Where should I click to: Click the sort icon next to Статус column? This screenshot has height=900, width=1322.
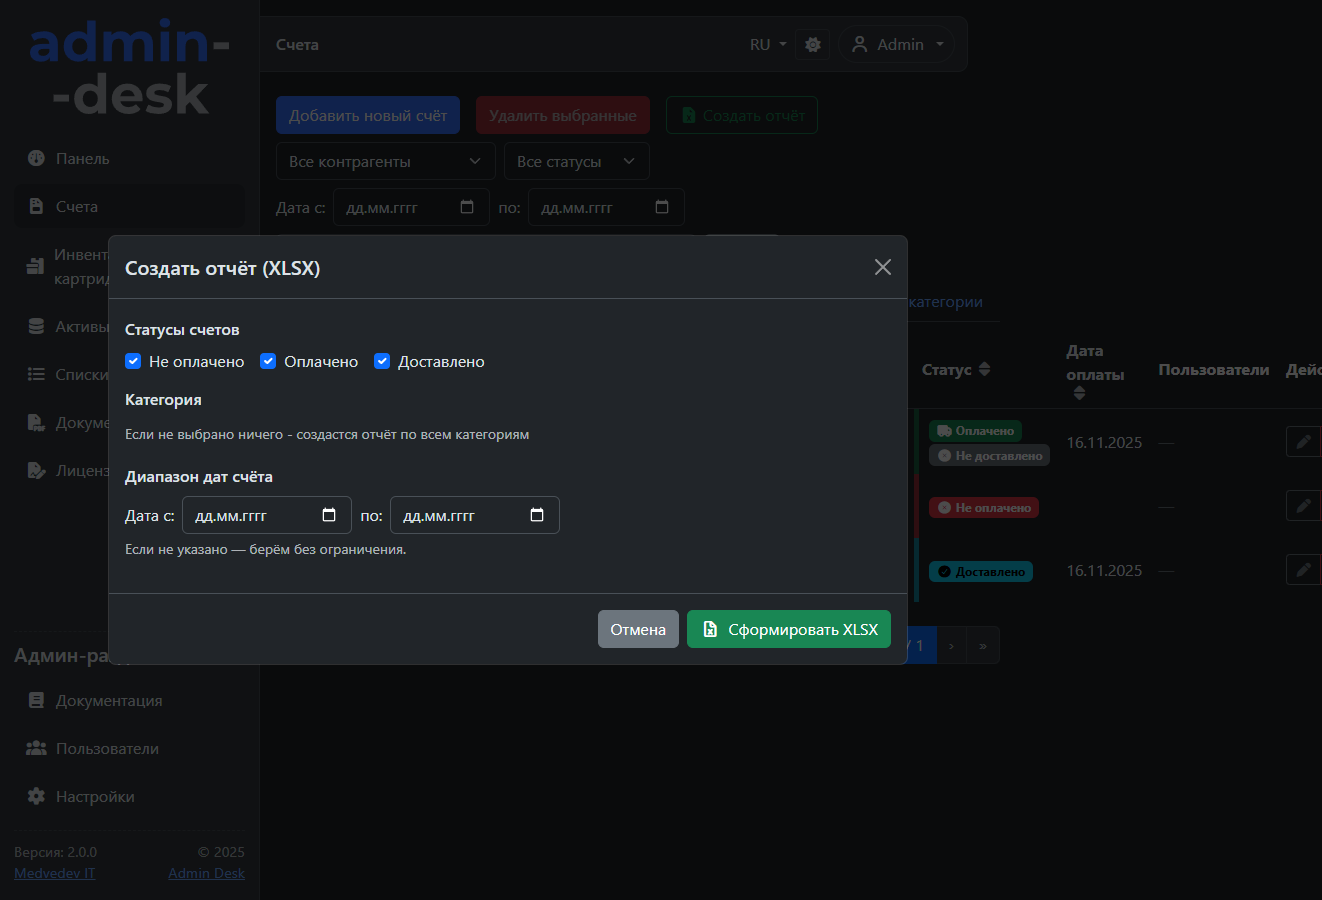pos(984,369)
